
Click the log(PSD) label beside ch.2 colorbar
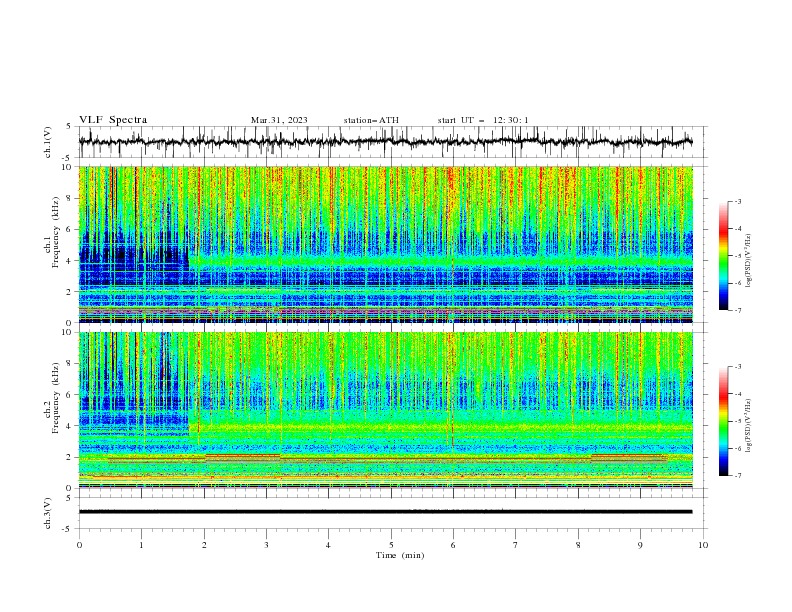pyautogui.click(x=748, y=425)
